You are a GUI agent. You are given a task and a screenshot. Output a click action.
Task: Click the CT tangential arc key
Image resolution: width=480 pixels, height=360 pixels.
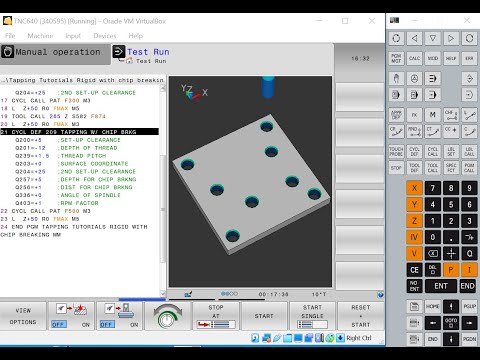point(433,131)
